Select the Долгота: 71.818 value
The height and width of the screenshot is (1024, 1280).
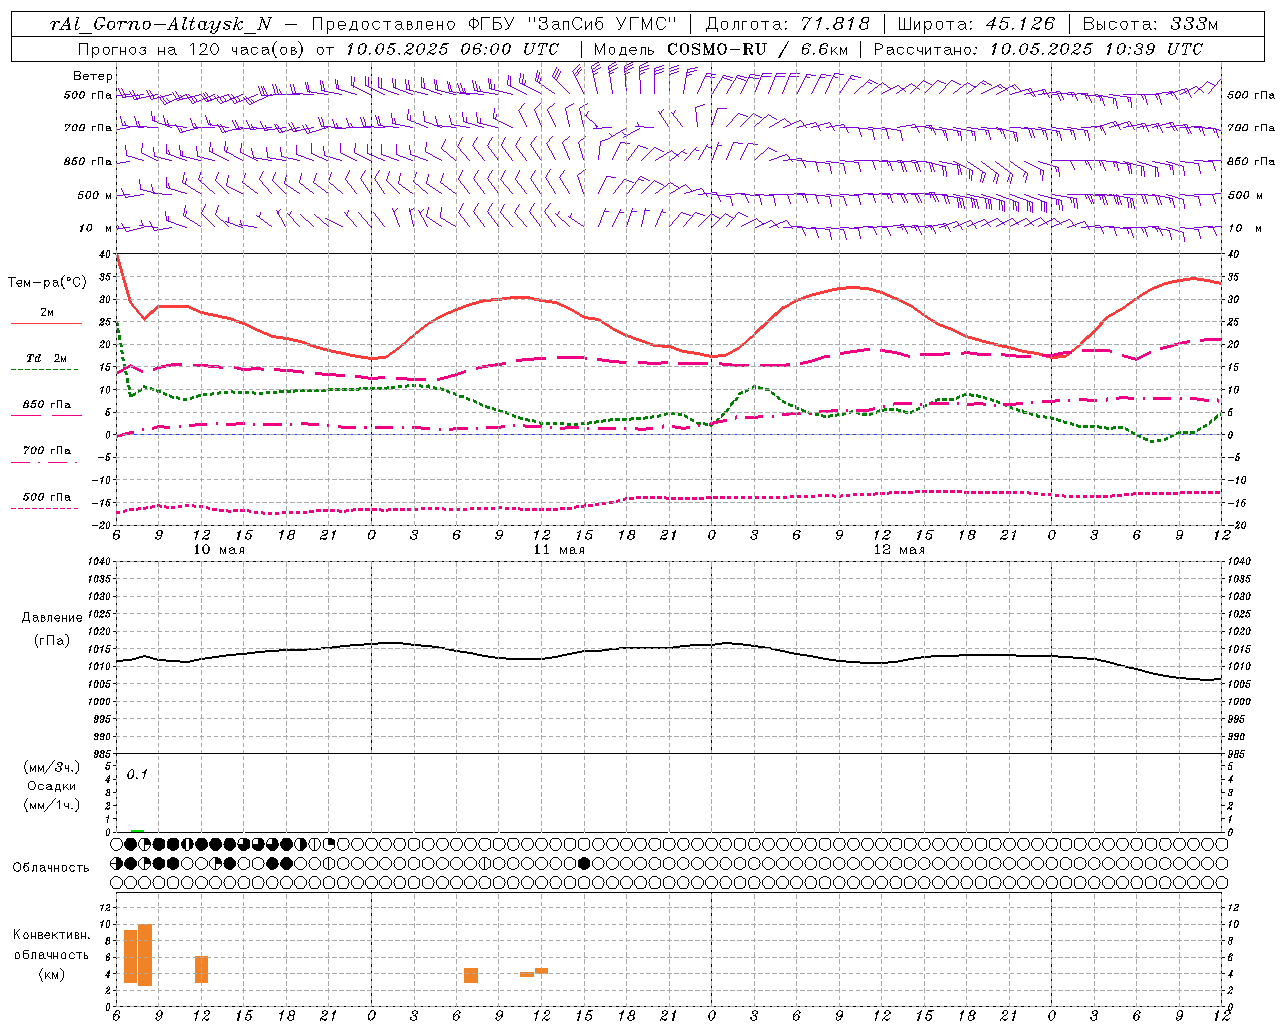(x=788, y=24)
